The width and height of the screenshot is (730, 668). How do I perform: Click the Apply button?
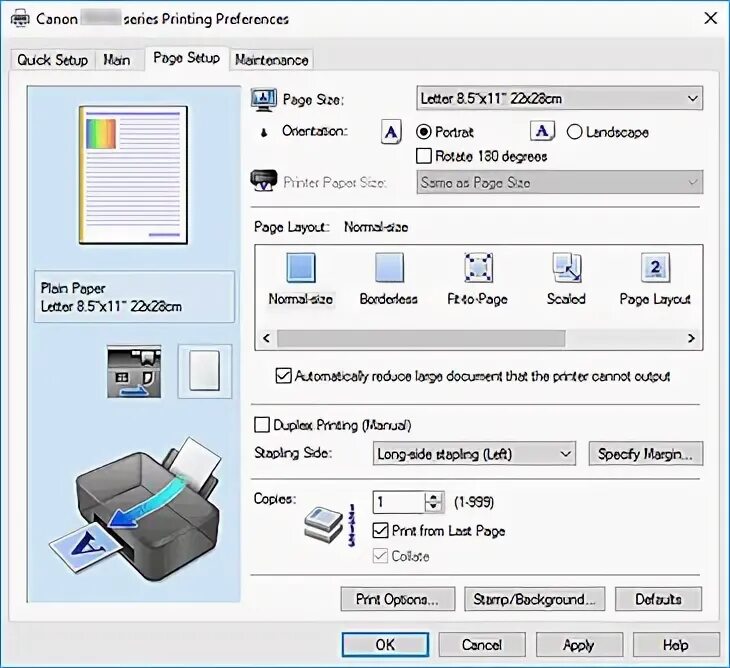(x=579, y=645)
